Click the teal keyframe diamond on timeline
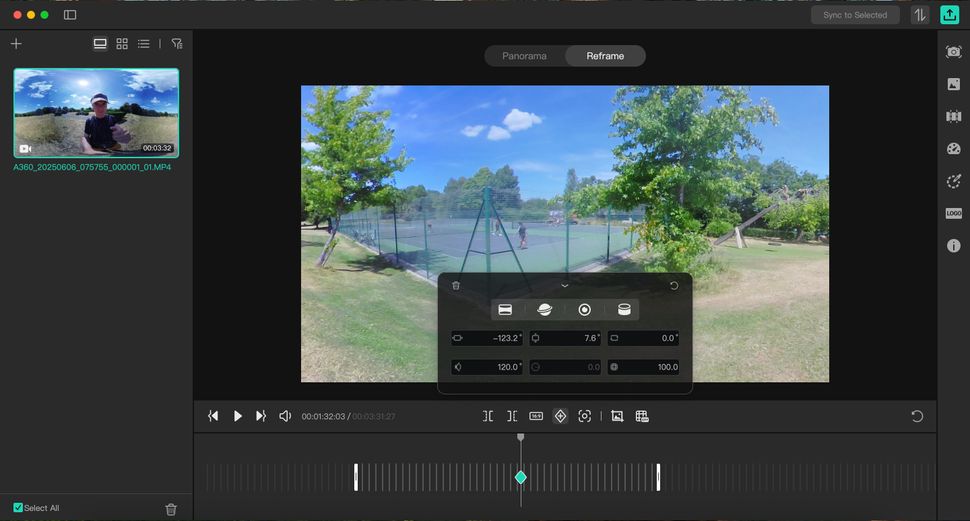The width and height of the screenshot is (970, 521). coord(521,477)
